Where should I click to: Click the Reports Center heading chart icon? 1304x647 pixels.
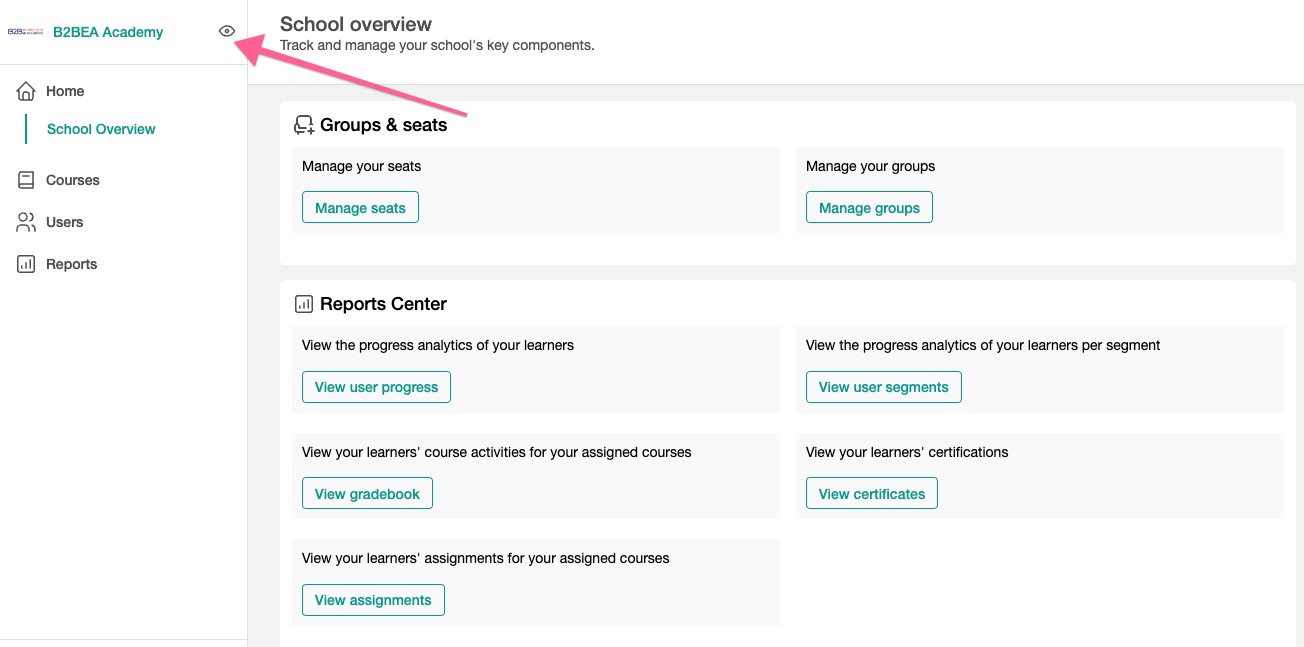pyautogui.click(x=303, y=304)
